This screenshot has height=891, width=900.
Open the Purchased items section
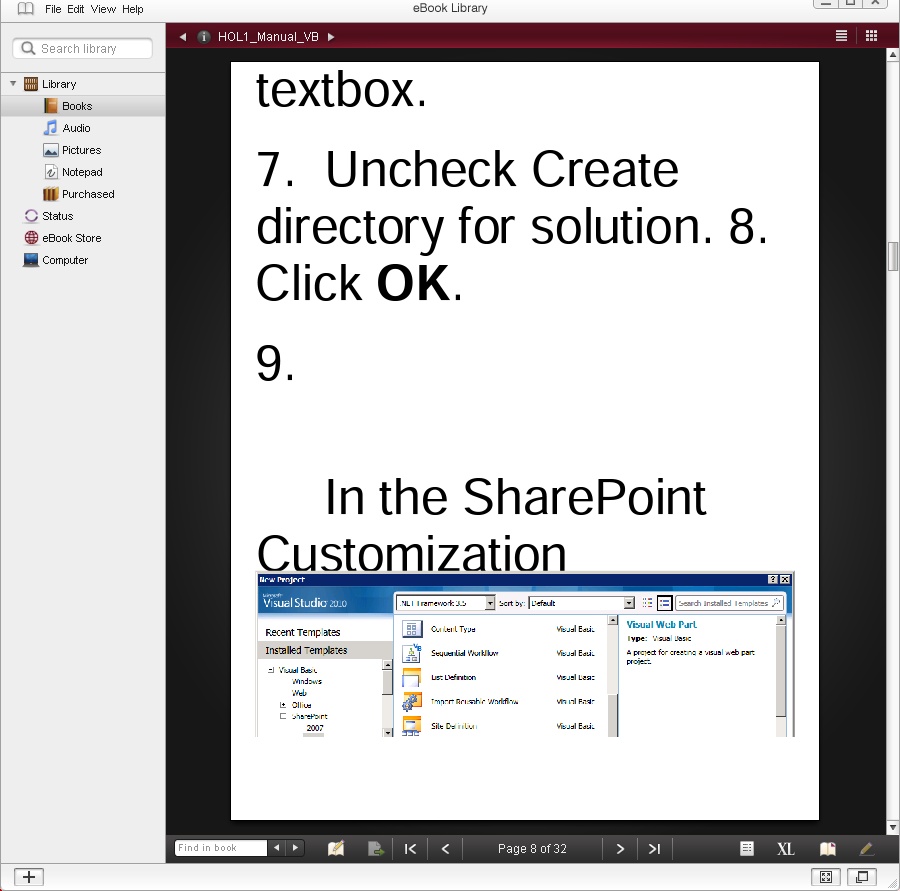click(x=88, y=194)
